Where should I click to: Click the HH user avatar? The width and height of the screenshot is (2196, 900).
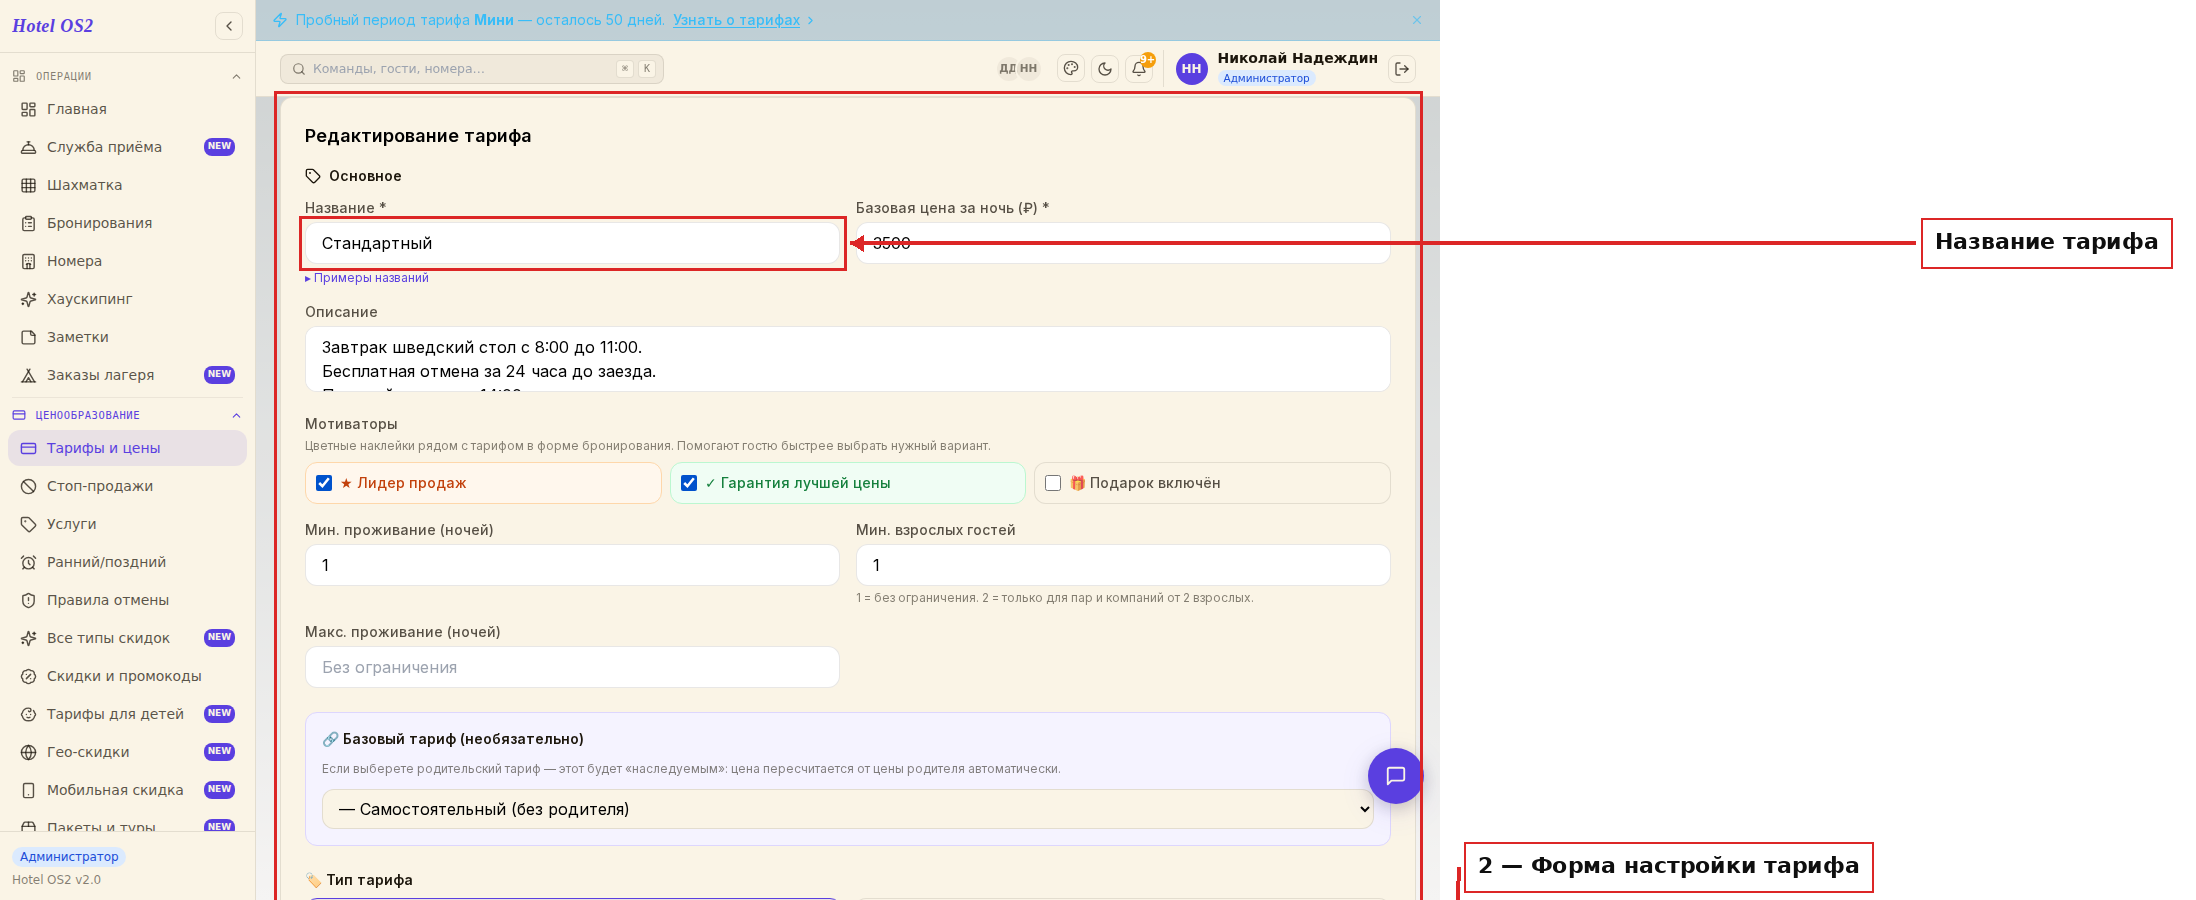coord(1191,69)
